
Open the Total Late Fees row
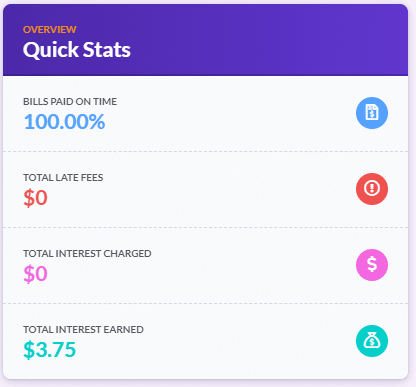coord(205,190)
